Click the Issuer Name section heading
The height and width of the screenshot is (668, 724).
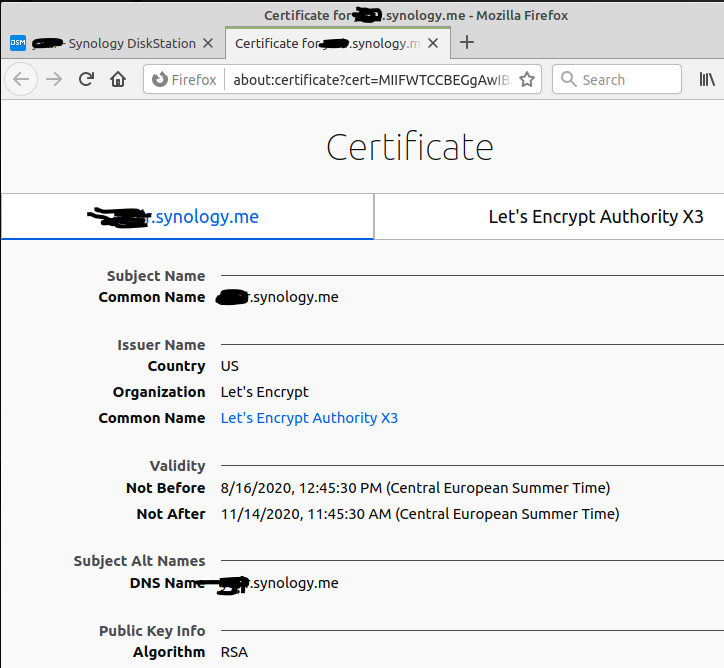(161, 345)
